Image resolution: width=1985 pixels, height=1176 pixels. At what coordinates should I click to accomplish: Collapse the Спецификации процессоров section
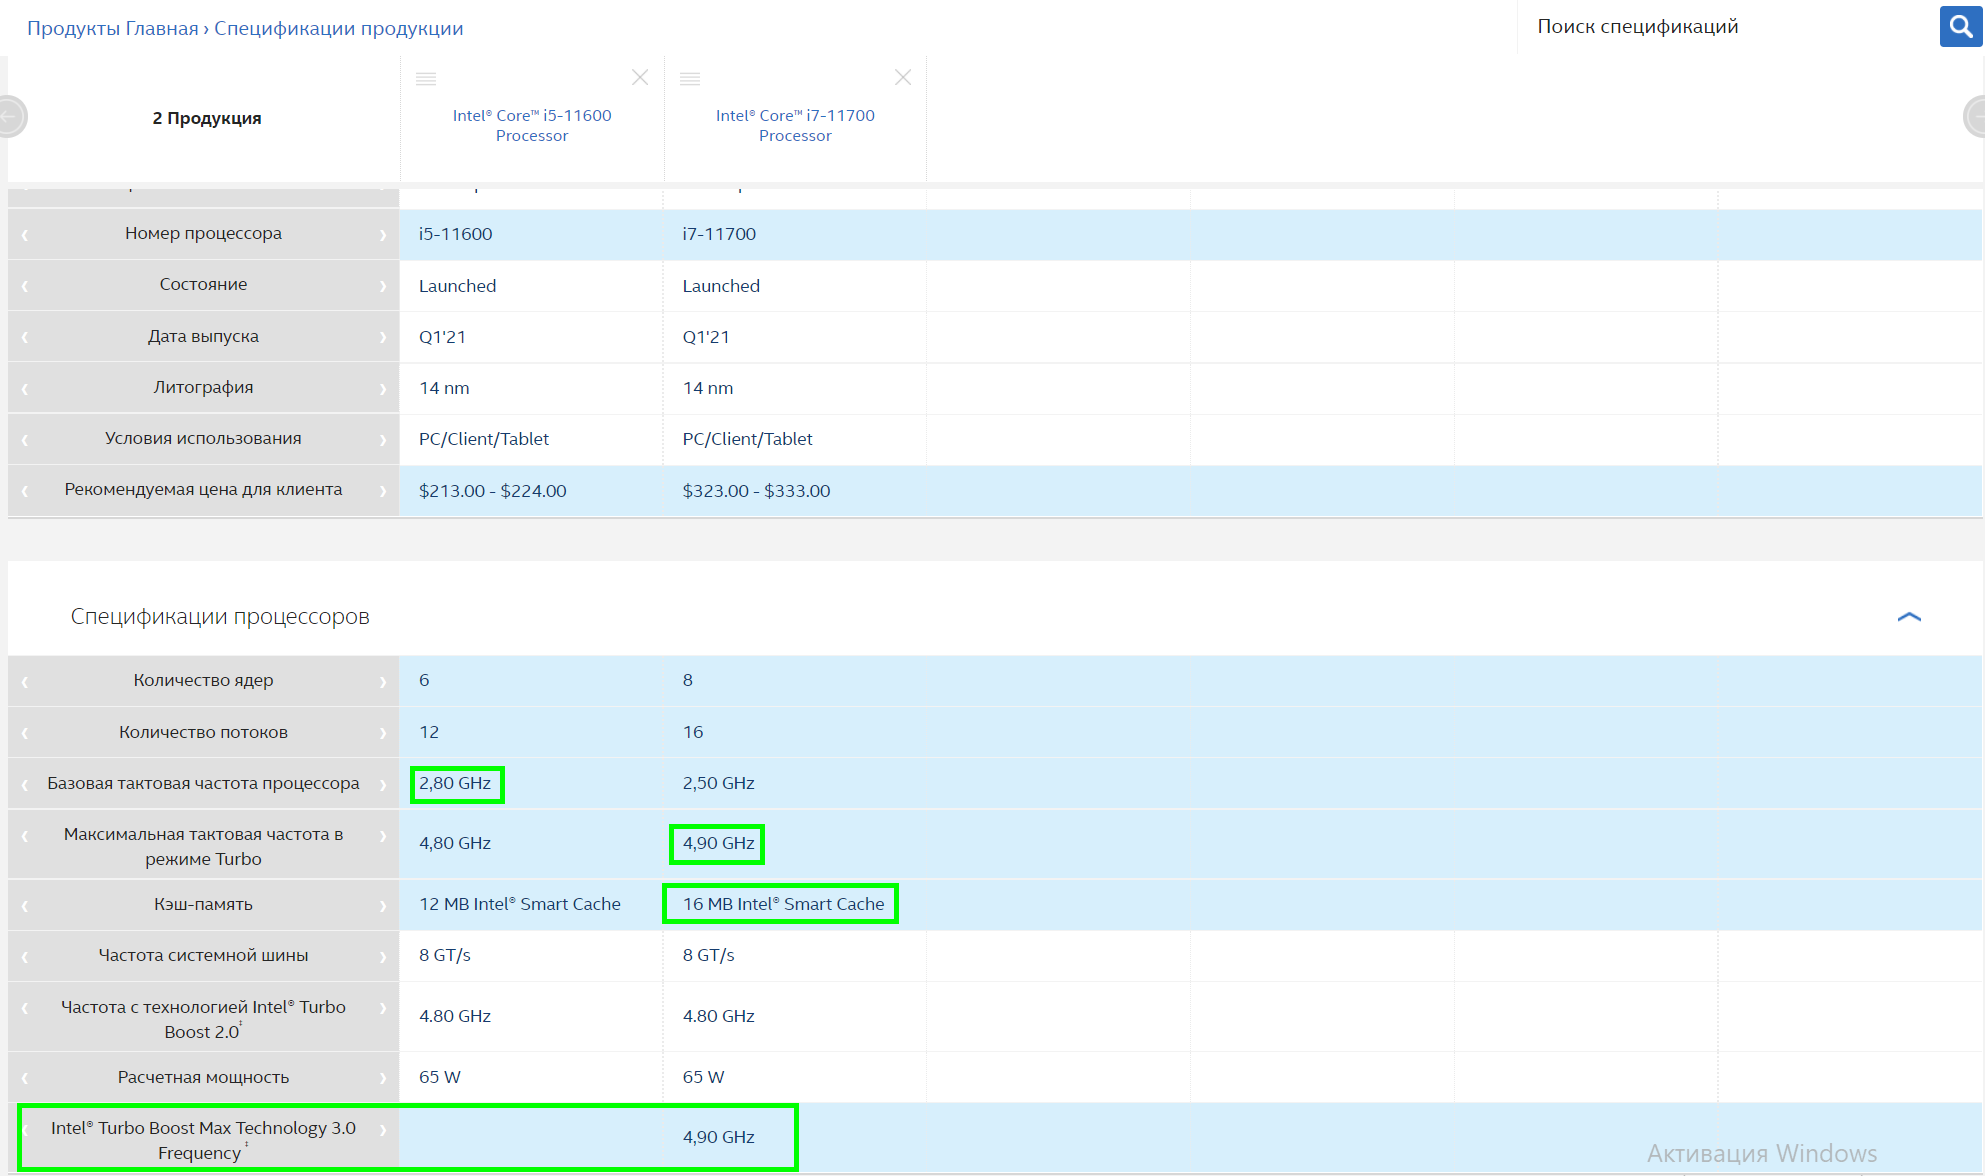[x=1909, y=617]
